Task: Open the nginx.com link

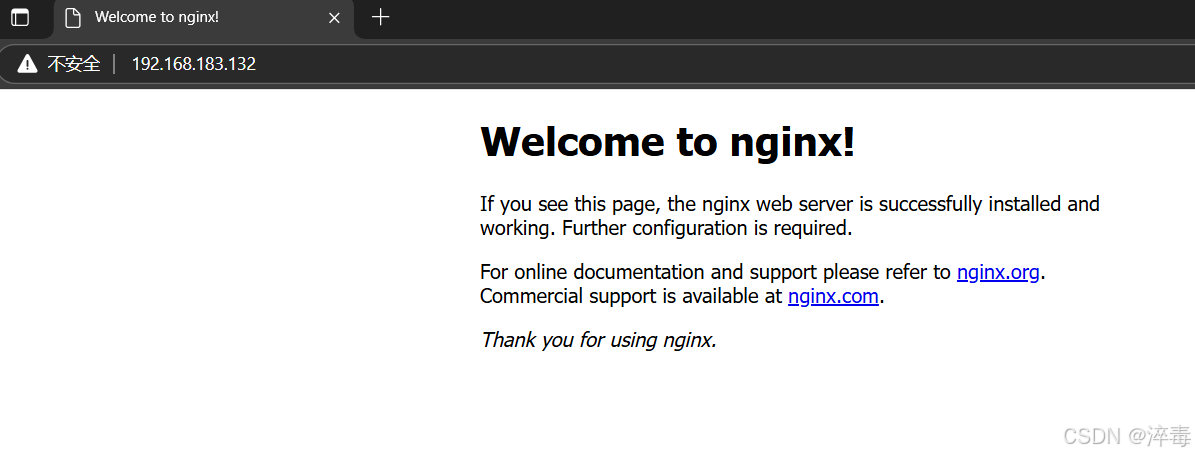Action: click(833, 296)
